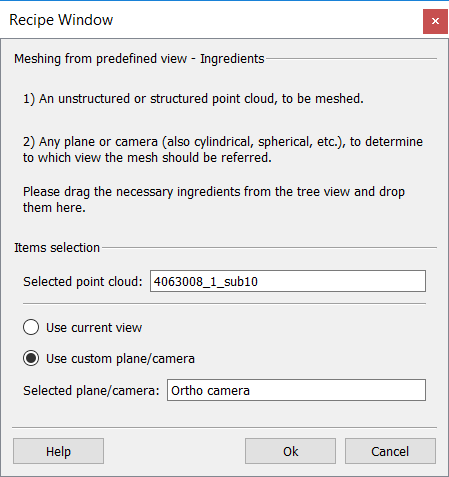Close the Recipe Window with the red X

click(x=435, y=21)
